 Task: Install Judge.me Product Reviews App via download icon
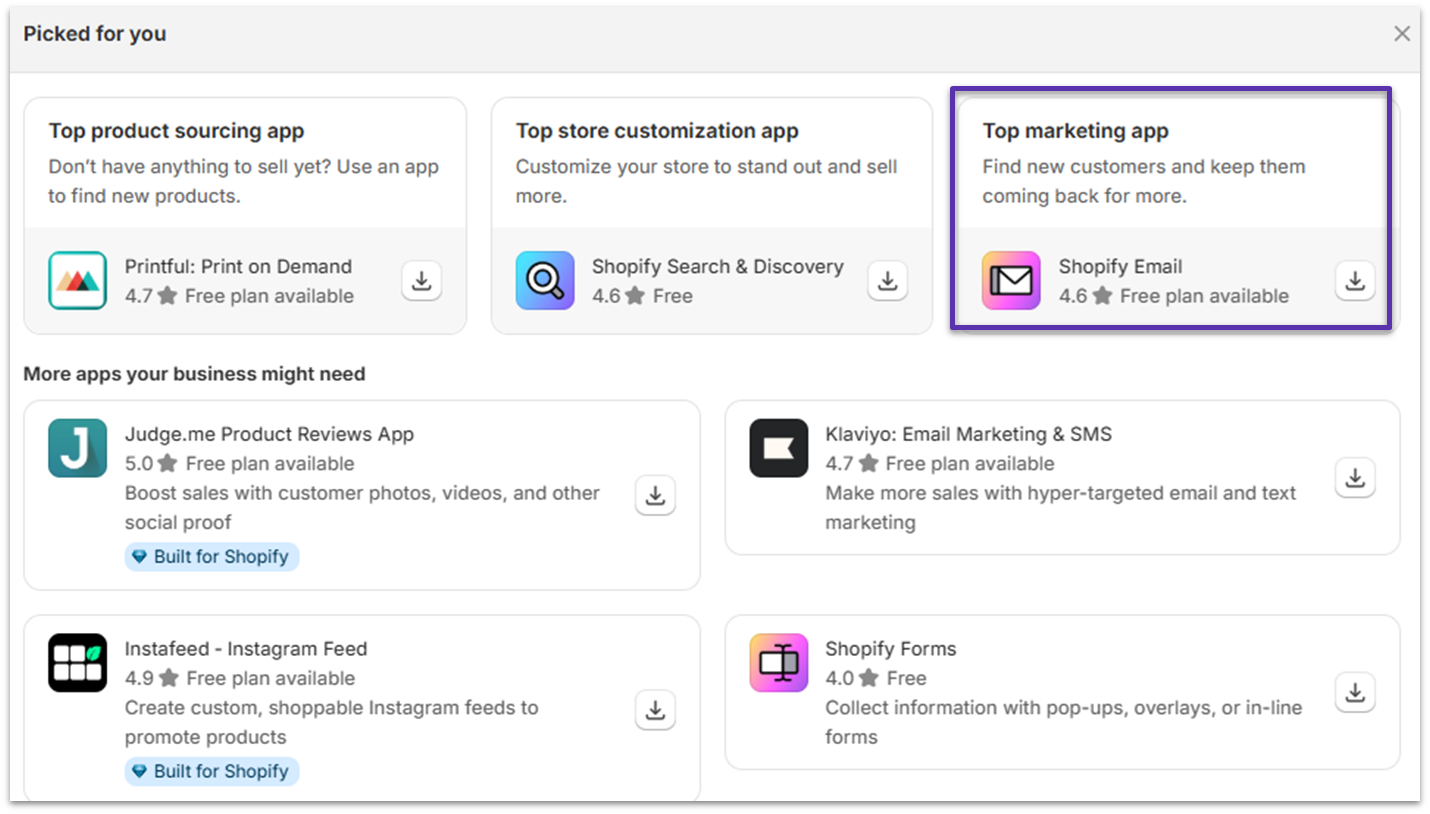[655, 495]
